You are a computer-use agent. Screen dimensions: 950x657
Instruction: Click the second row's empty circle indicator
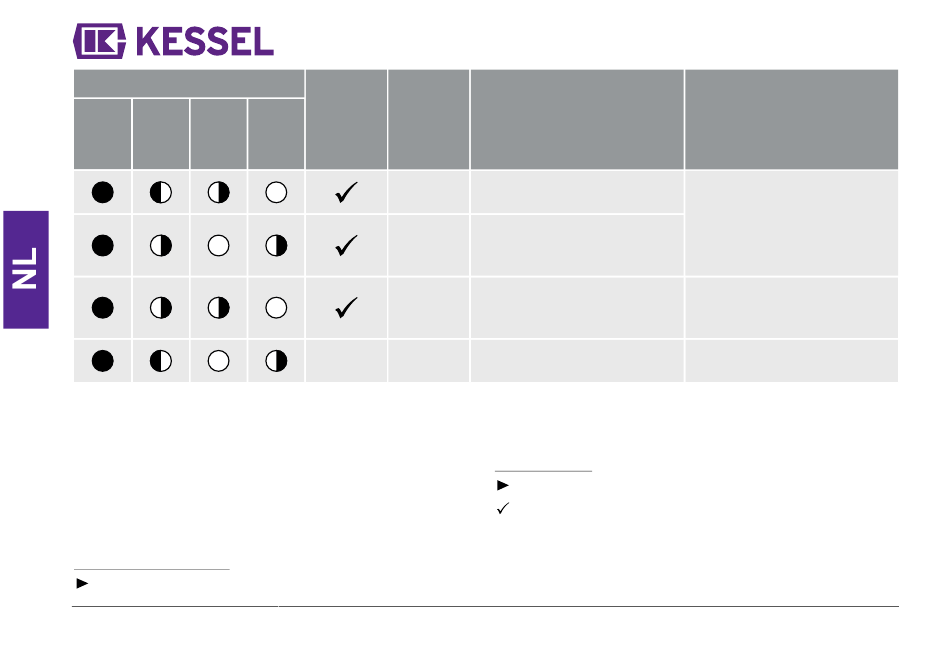point(218,246)
